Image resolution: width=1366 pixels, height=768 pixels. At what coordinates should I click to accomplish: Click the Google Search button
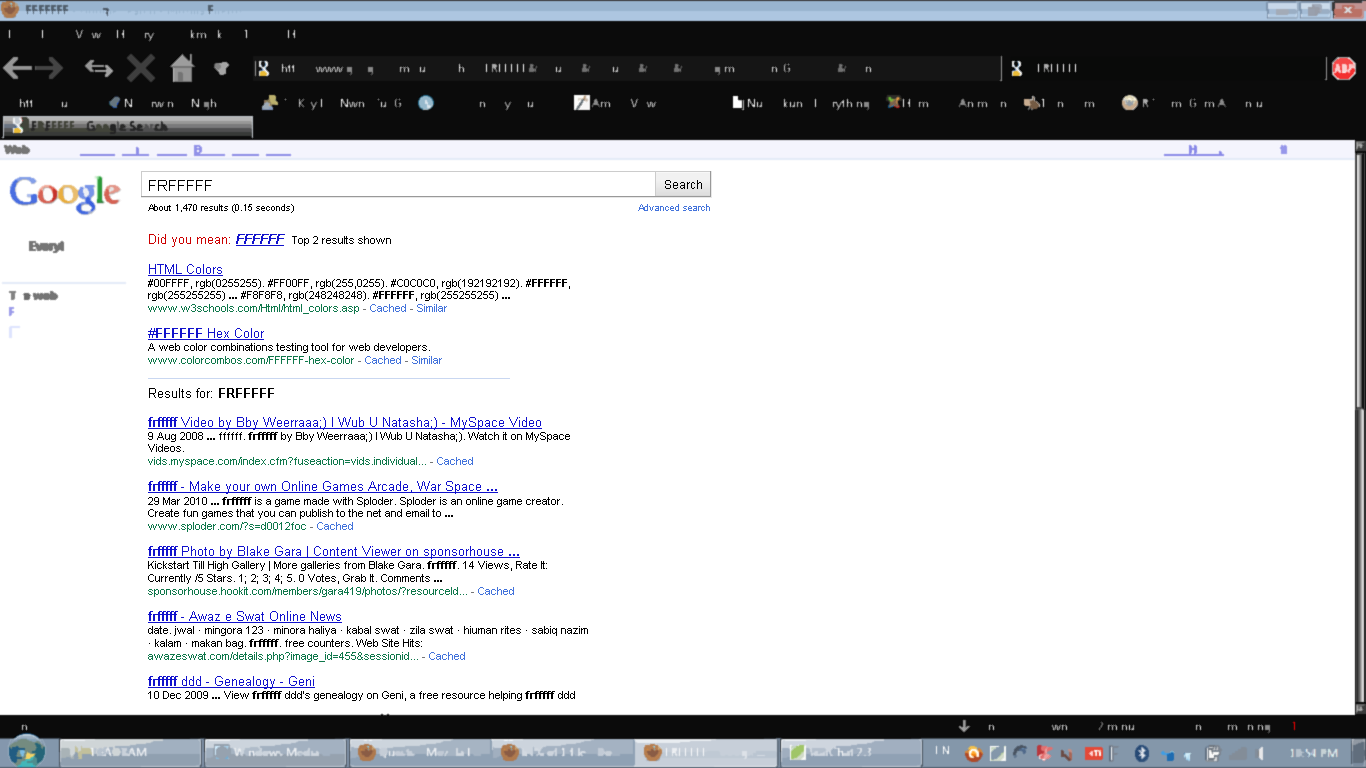click(683, 184)
